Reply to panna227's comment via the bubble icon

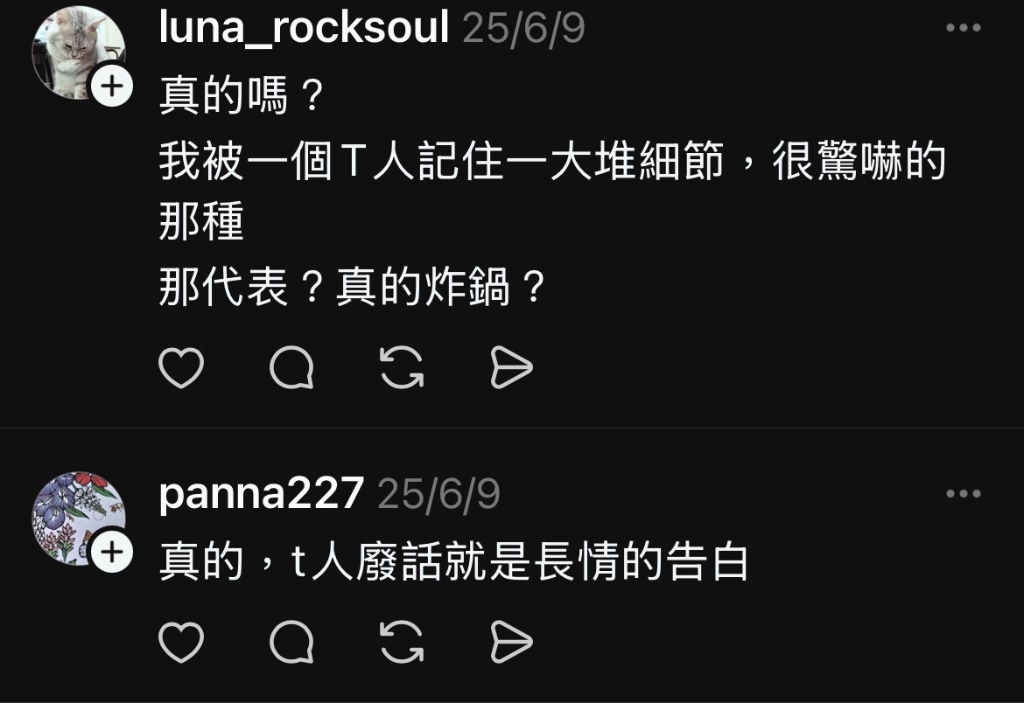(x=292, y=642)
